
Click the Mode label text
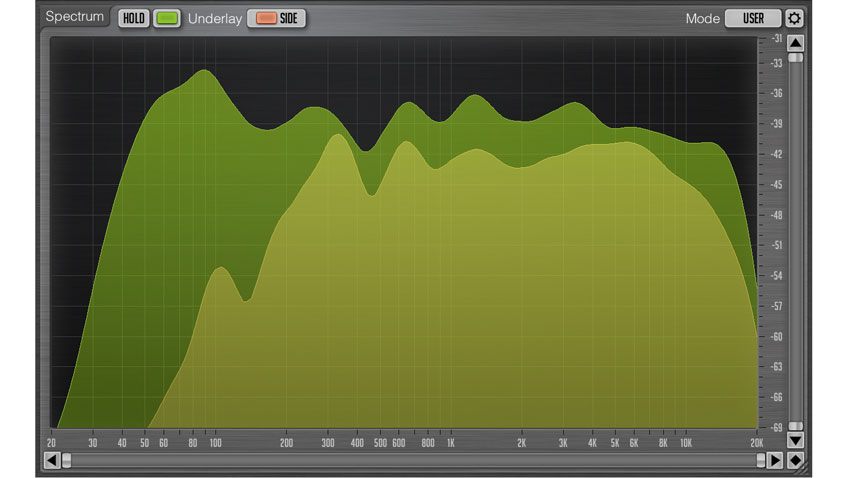click(x=702, y=18)
